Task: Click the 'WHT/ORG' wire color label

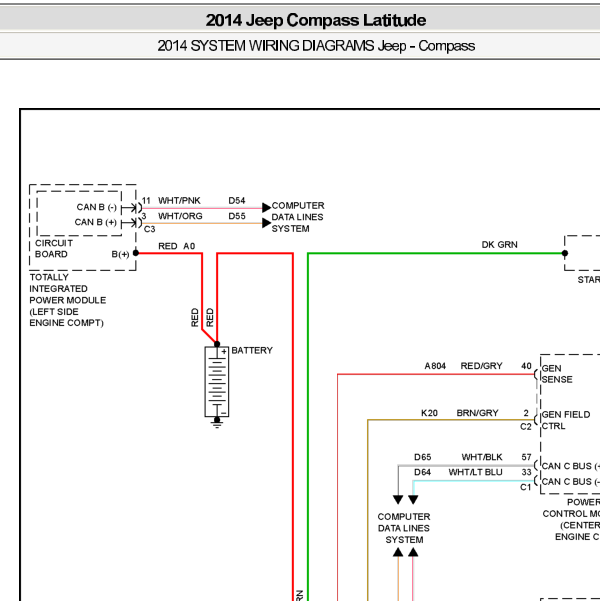Action: pos(180,216)
